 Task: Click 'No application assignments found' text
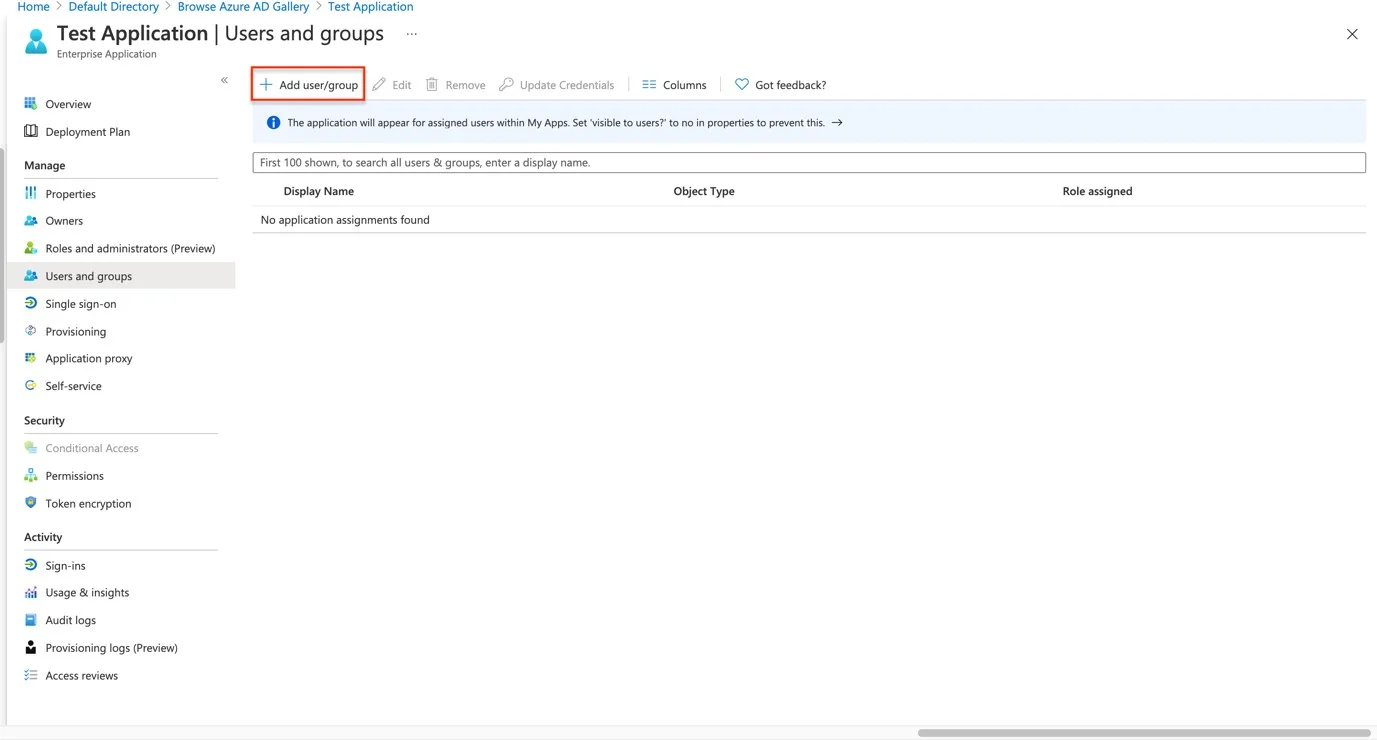(345, 220)
